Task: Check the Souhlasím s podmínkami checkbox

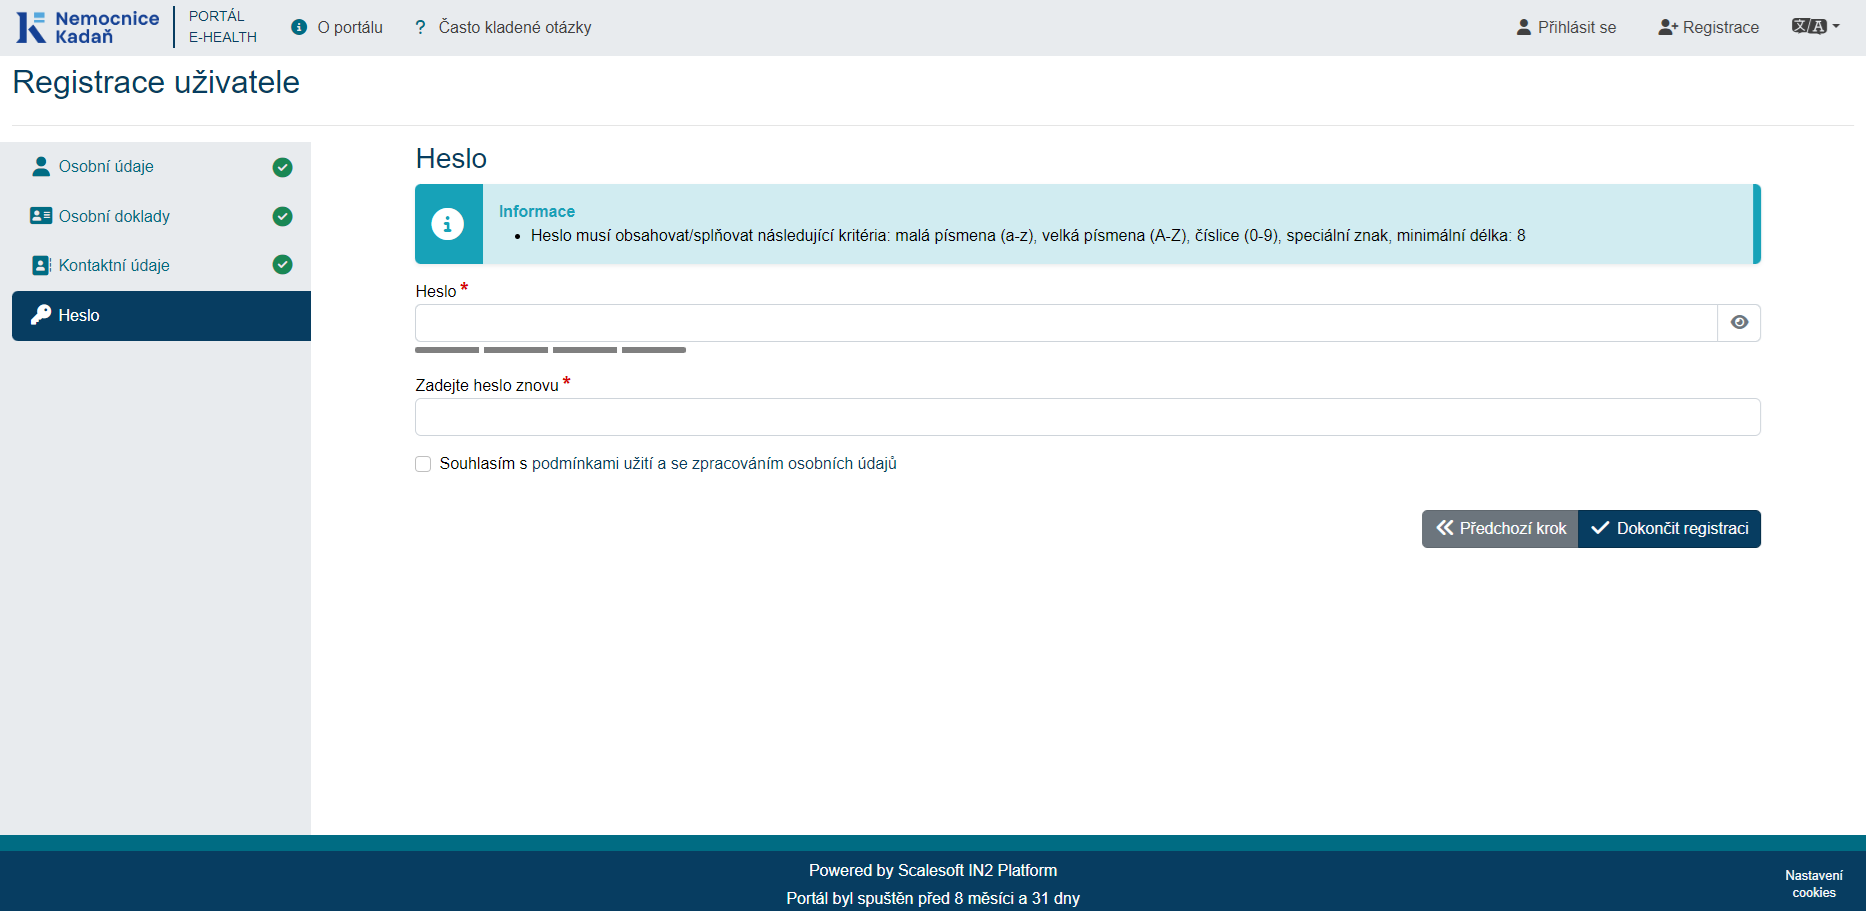Action: (423, 464)
